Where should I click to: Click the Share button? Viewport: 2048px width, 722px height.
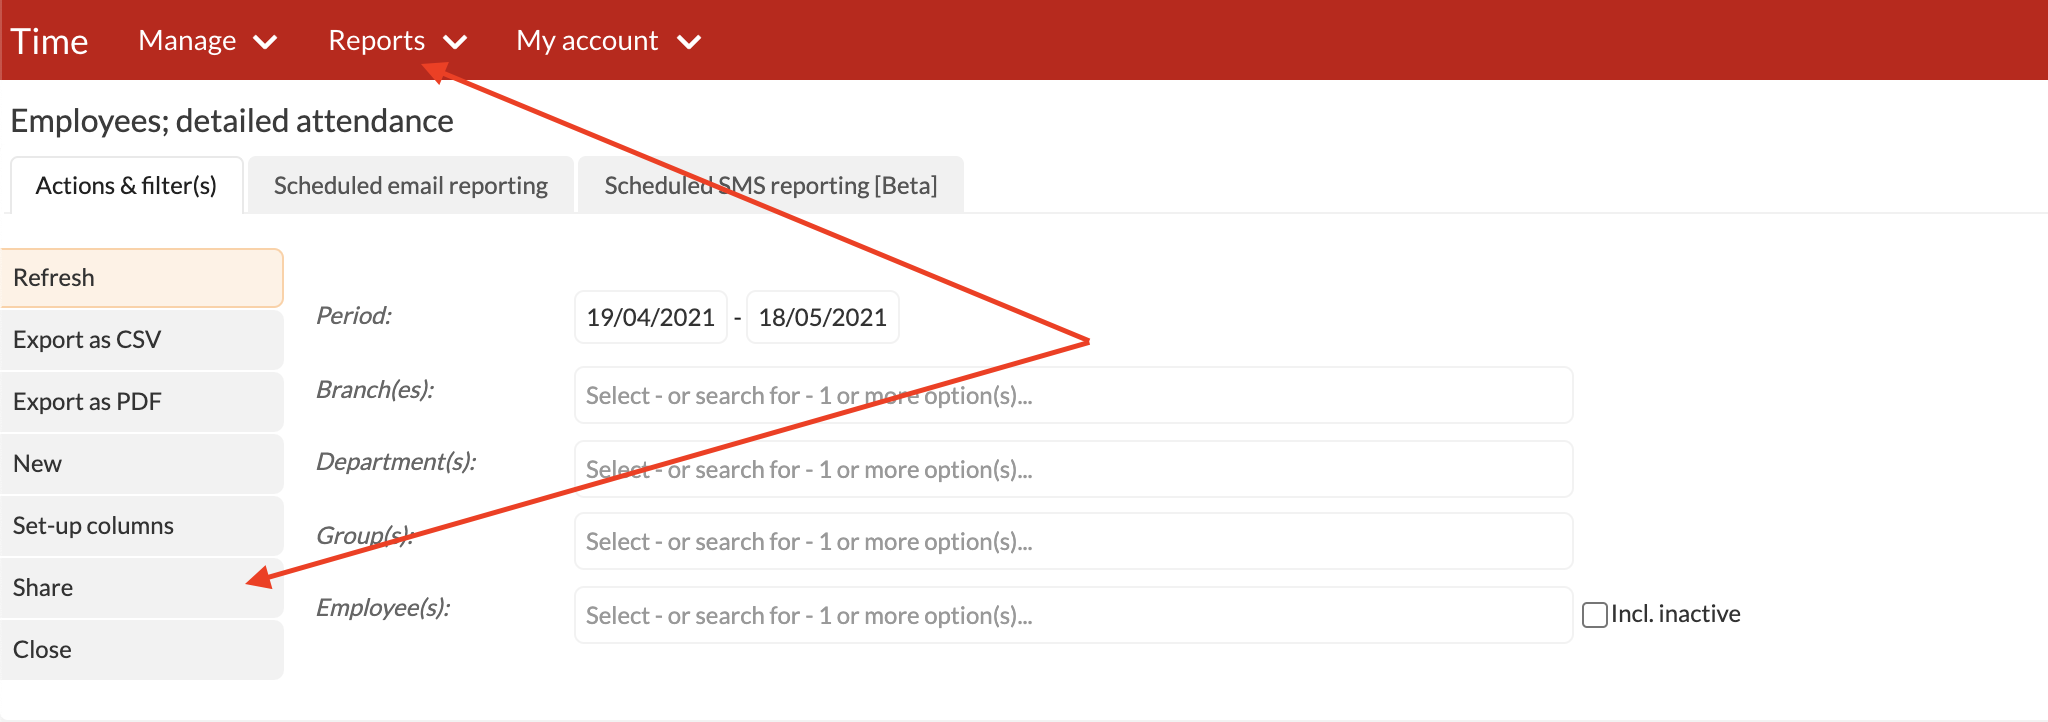click(x=142, y=588)
